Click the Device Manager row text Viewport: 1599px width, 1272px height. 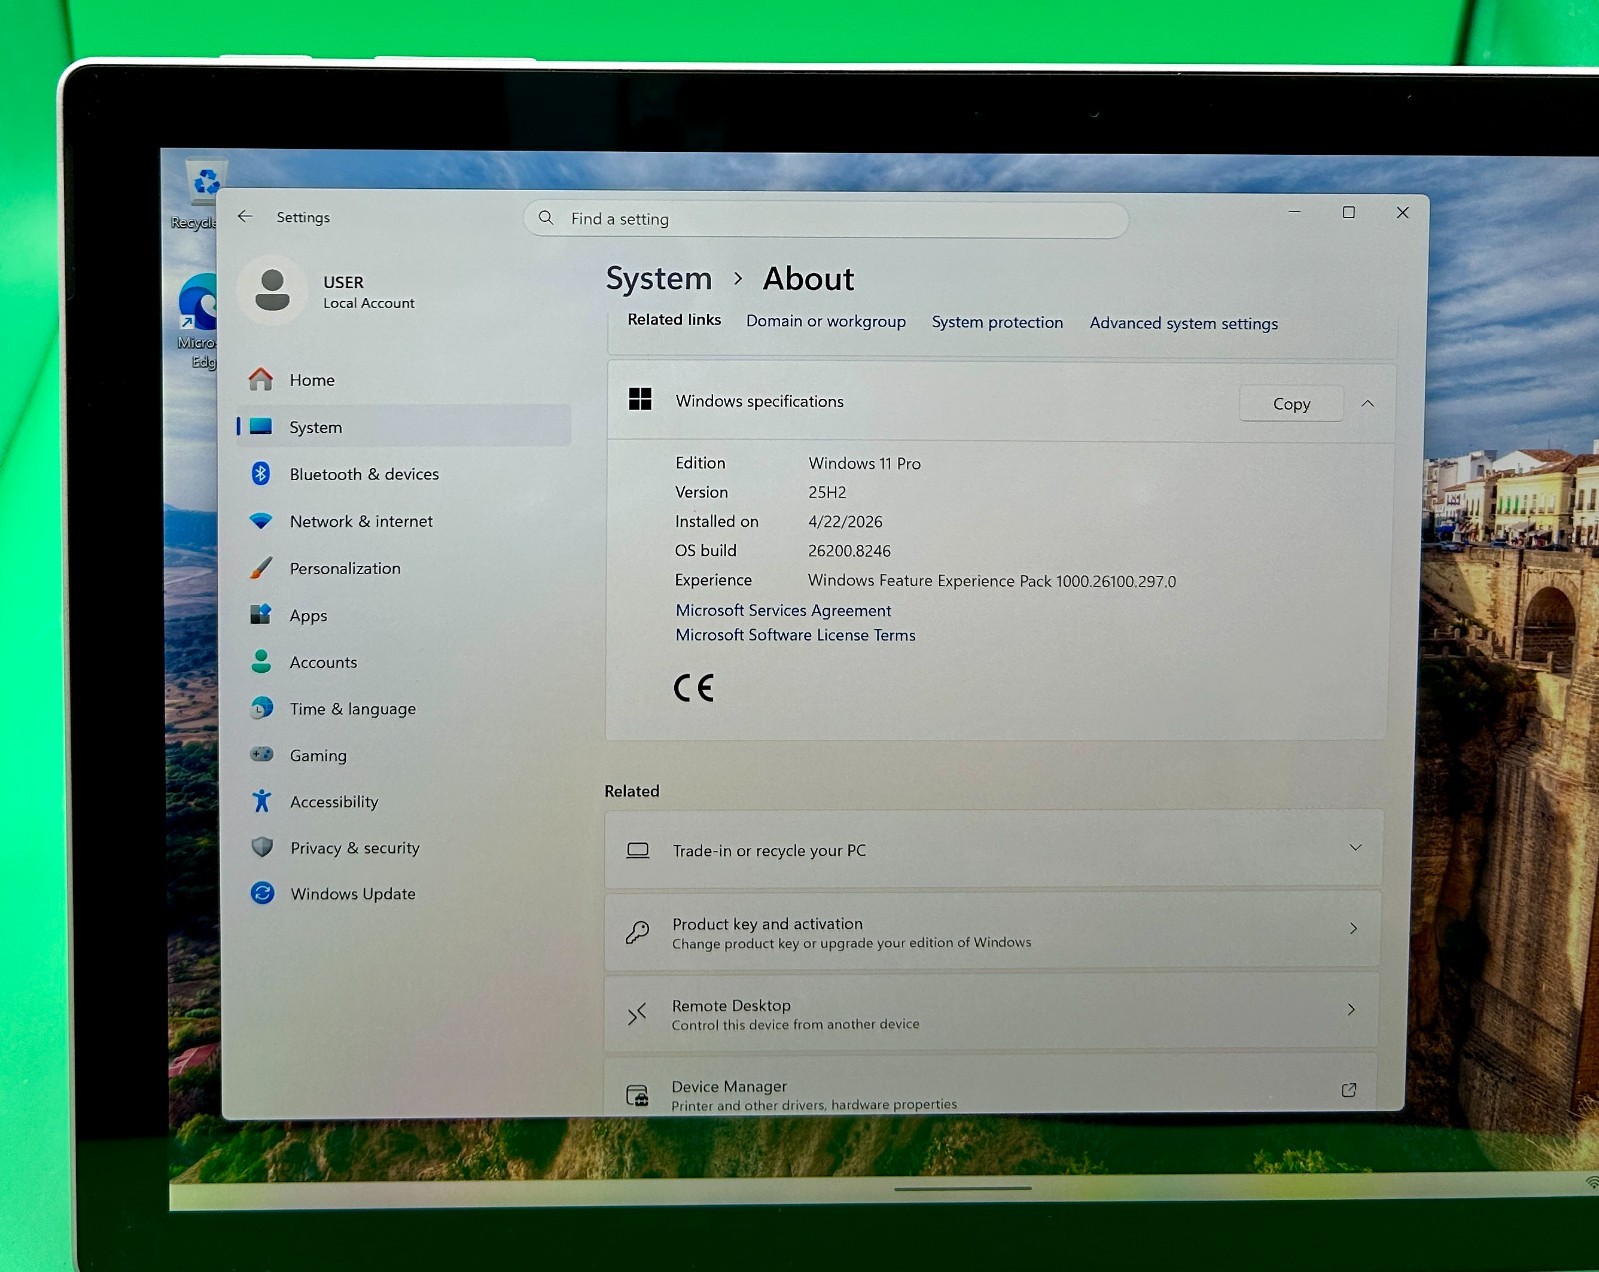[814, 1095]
